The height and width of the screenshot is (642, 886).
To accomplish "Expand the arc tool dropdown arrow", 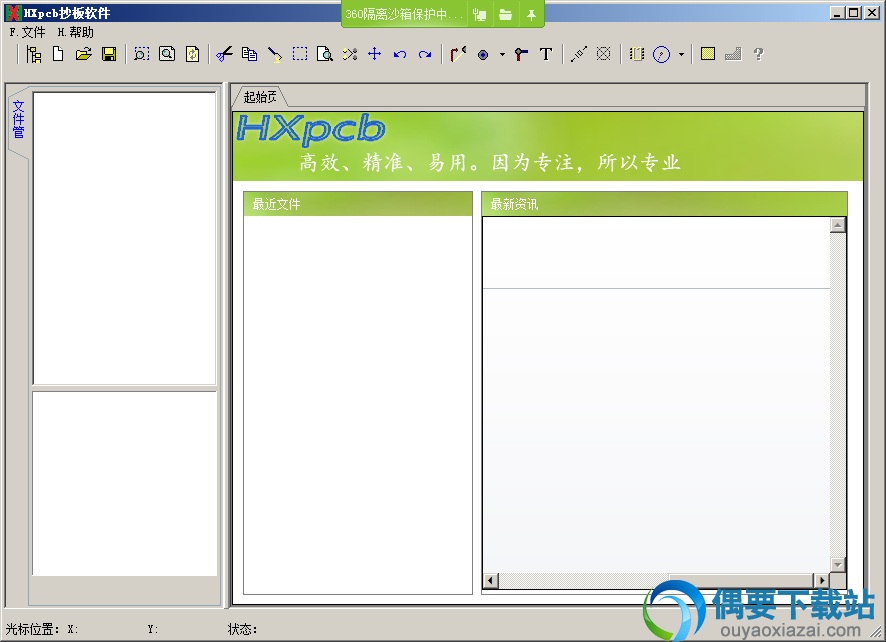I will click(681, 55).
